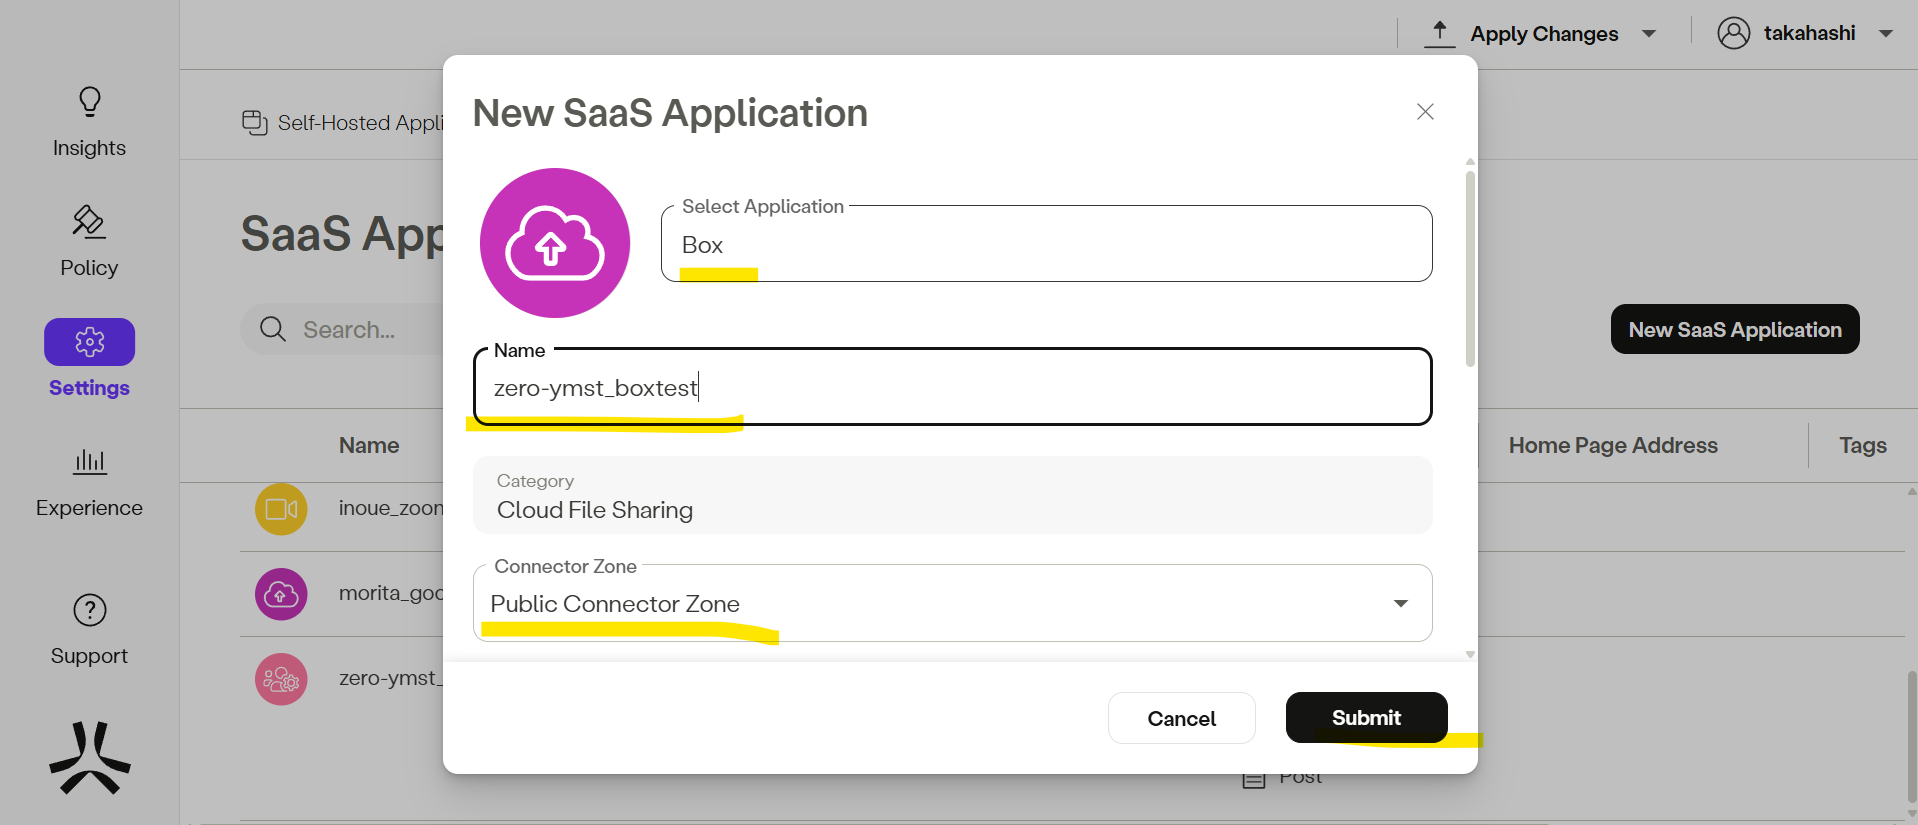Open the Apply Changes dropdown arrow
The image size is (1918, 825).
1649,34
